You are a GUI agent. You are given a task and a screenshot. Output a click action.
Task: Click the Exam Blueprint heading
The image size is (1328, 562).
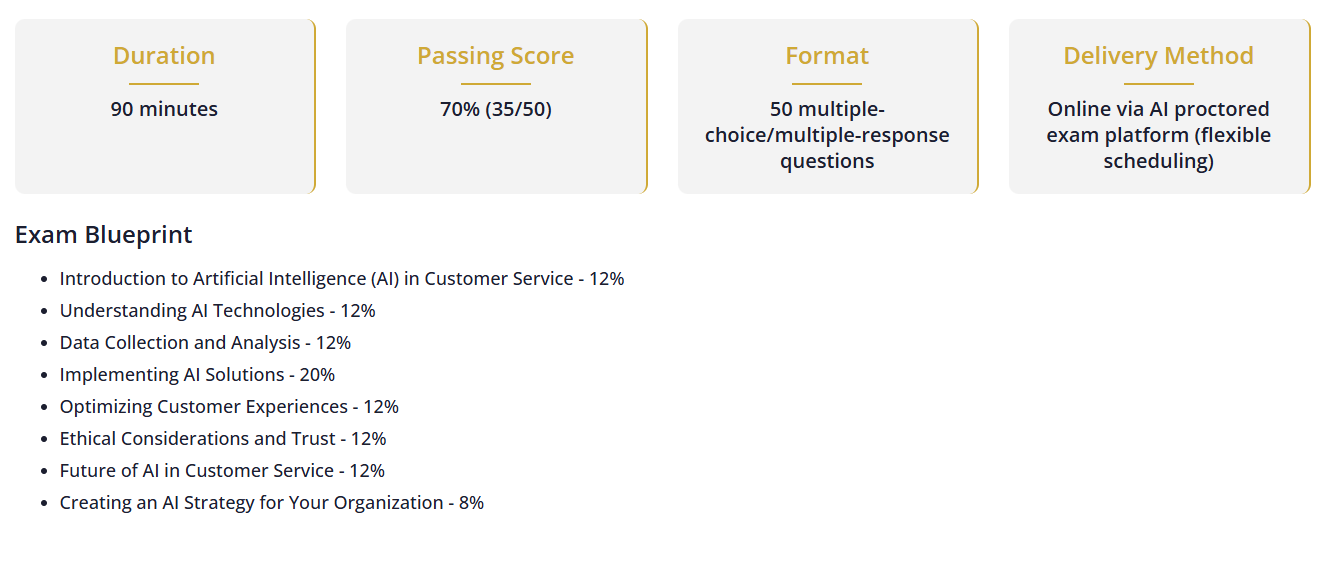[x=104, y=235]
